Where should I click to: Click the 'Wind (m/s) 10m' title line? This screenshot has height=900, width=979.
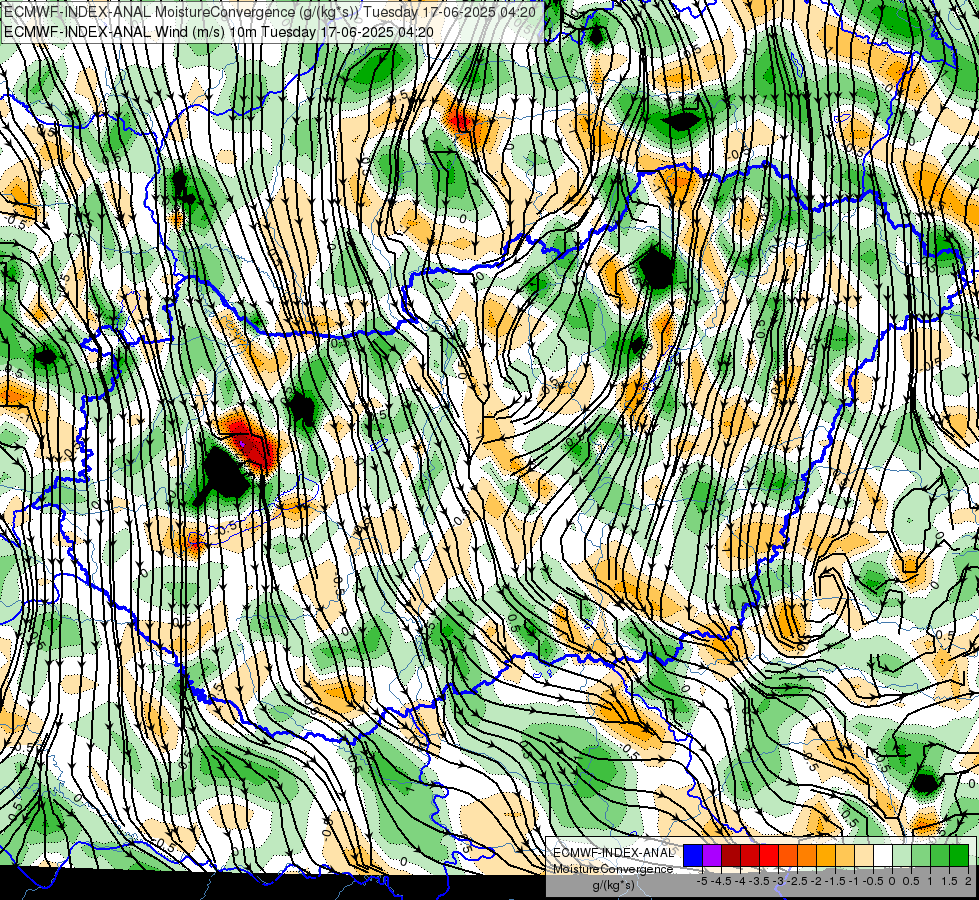219,32
